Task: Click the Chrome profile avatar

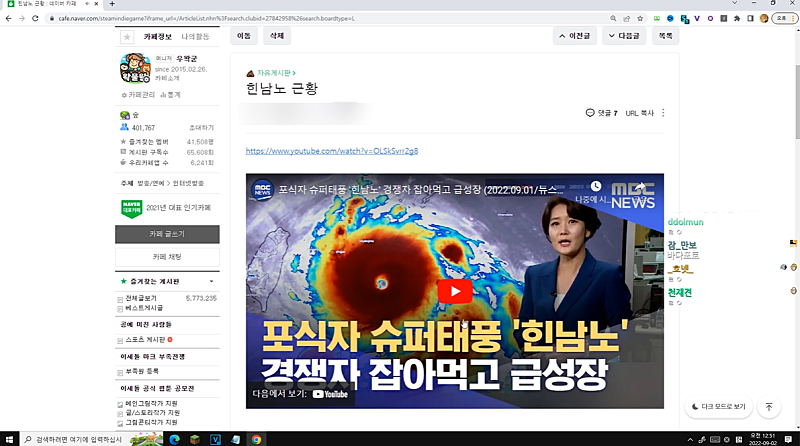Action: (x=764, y=18)
